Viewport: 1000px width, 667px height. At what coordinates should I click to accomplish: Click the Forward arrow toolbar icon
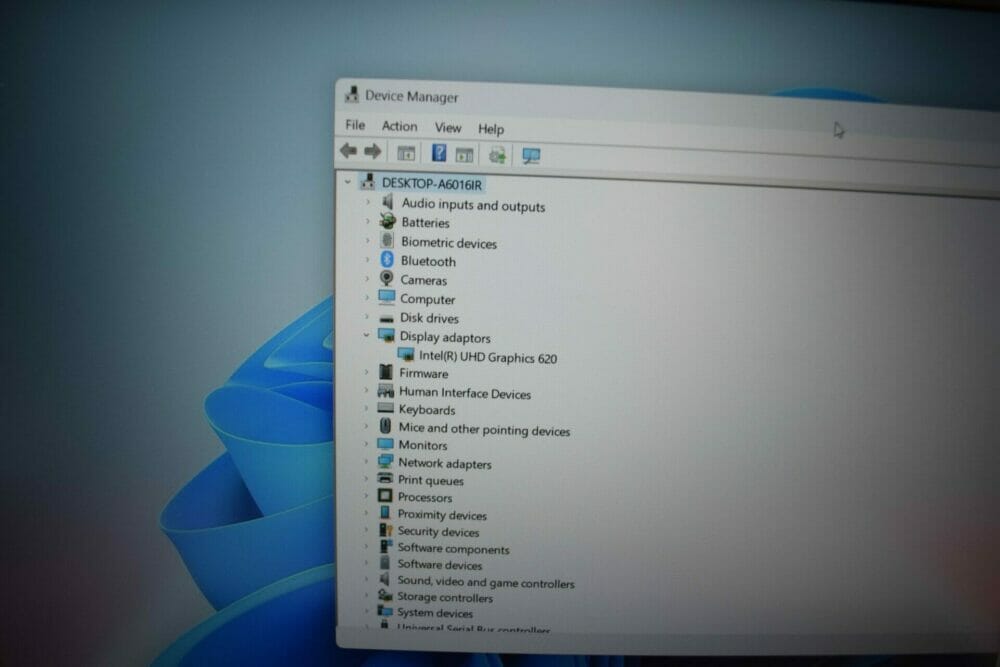[x=372, y=152]
